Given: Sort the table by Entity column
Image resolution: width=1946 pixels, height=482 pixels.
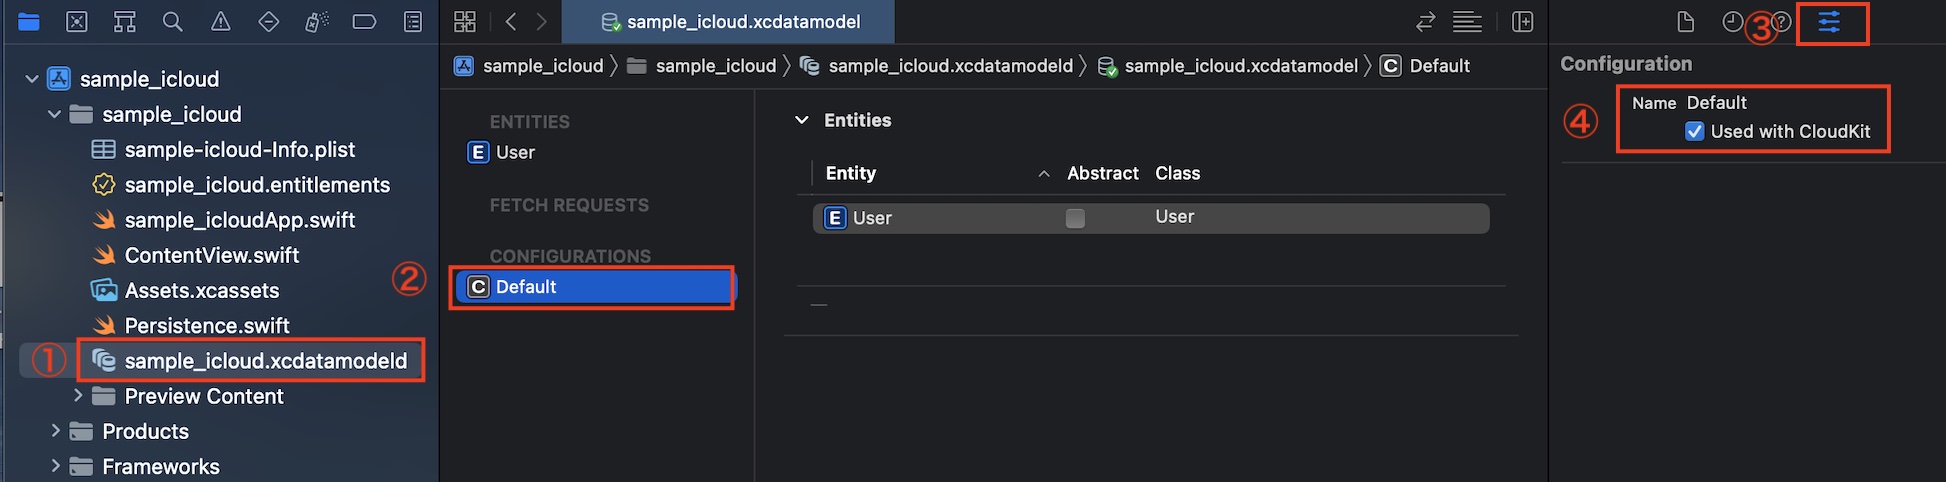Looking at the screenshot, I should (x=850, y=173).
